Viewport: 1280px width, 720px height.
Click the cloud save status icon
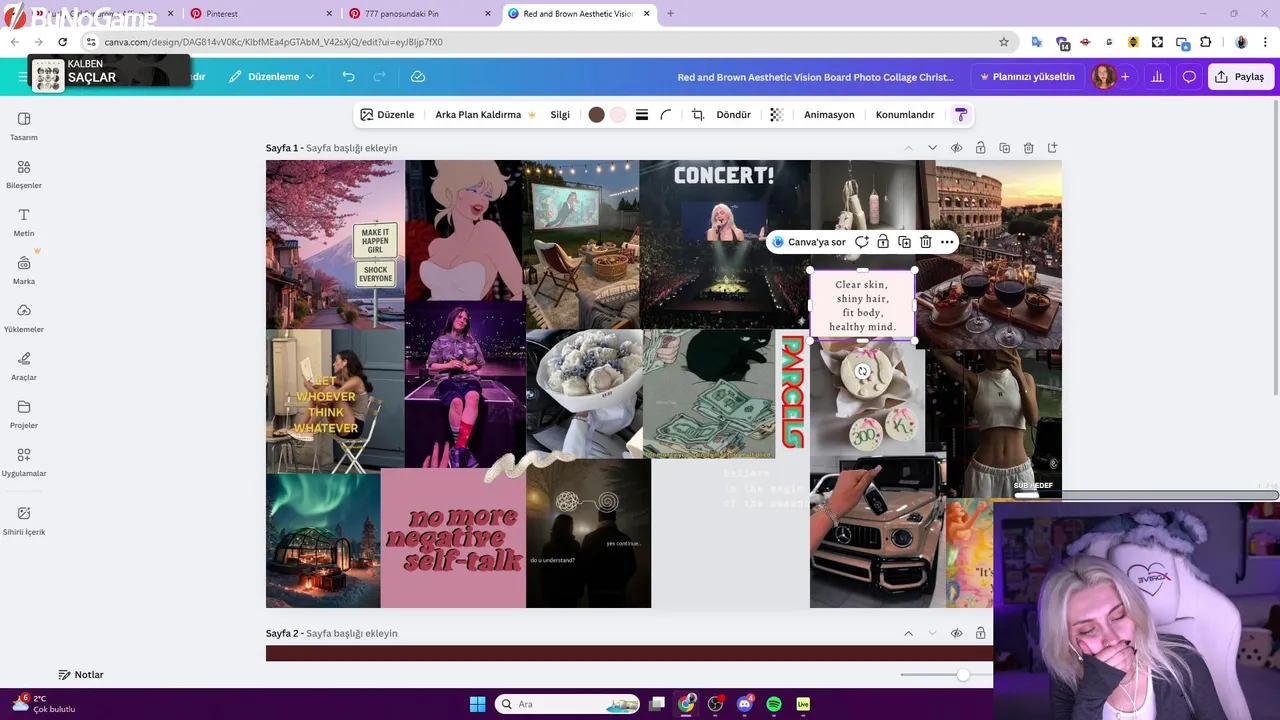pos(418,77)
